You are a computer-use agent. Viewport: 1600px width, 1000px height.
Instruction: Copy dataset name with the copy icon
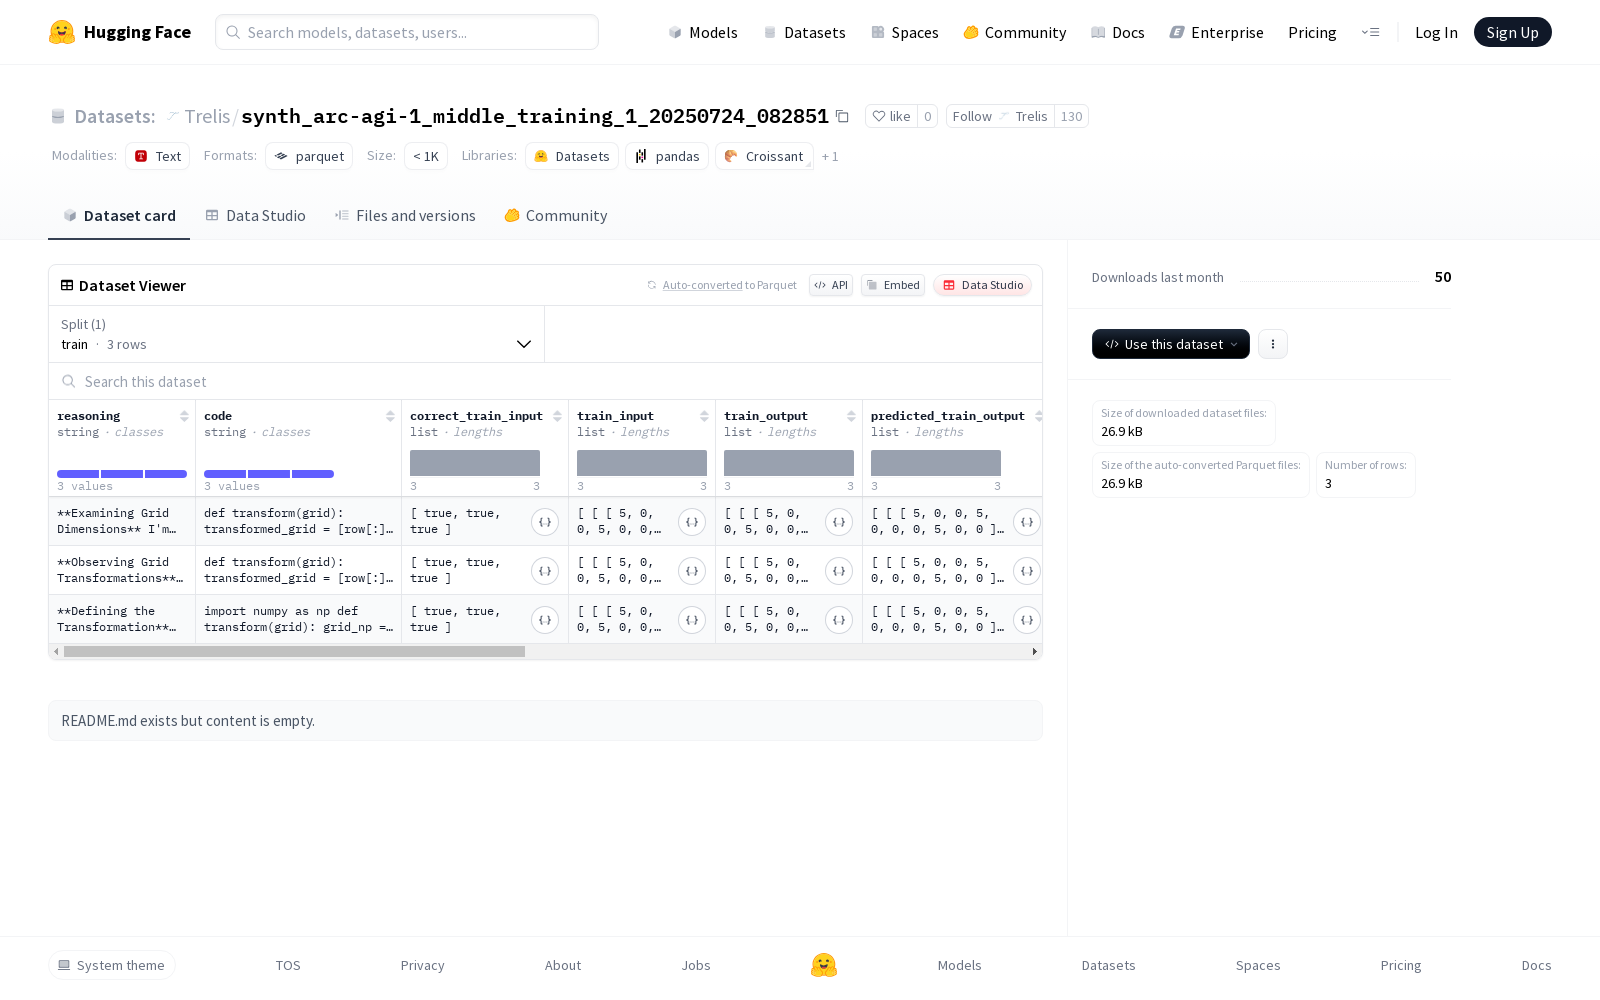842,117
